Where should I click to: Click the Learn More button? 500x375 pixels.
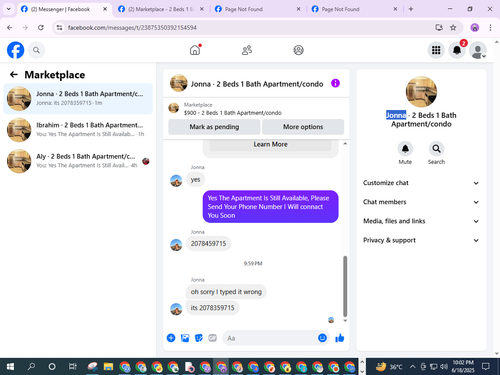pyautogui.click(x=270, y=144)
